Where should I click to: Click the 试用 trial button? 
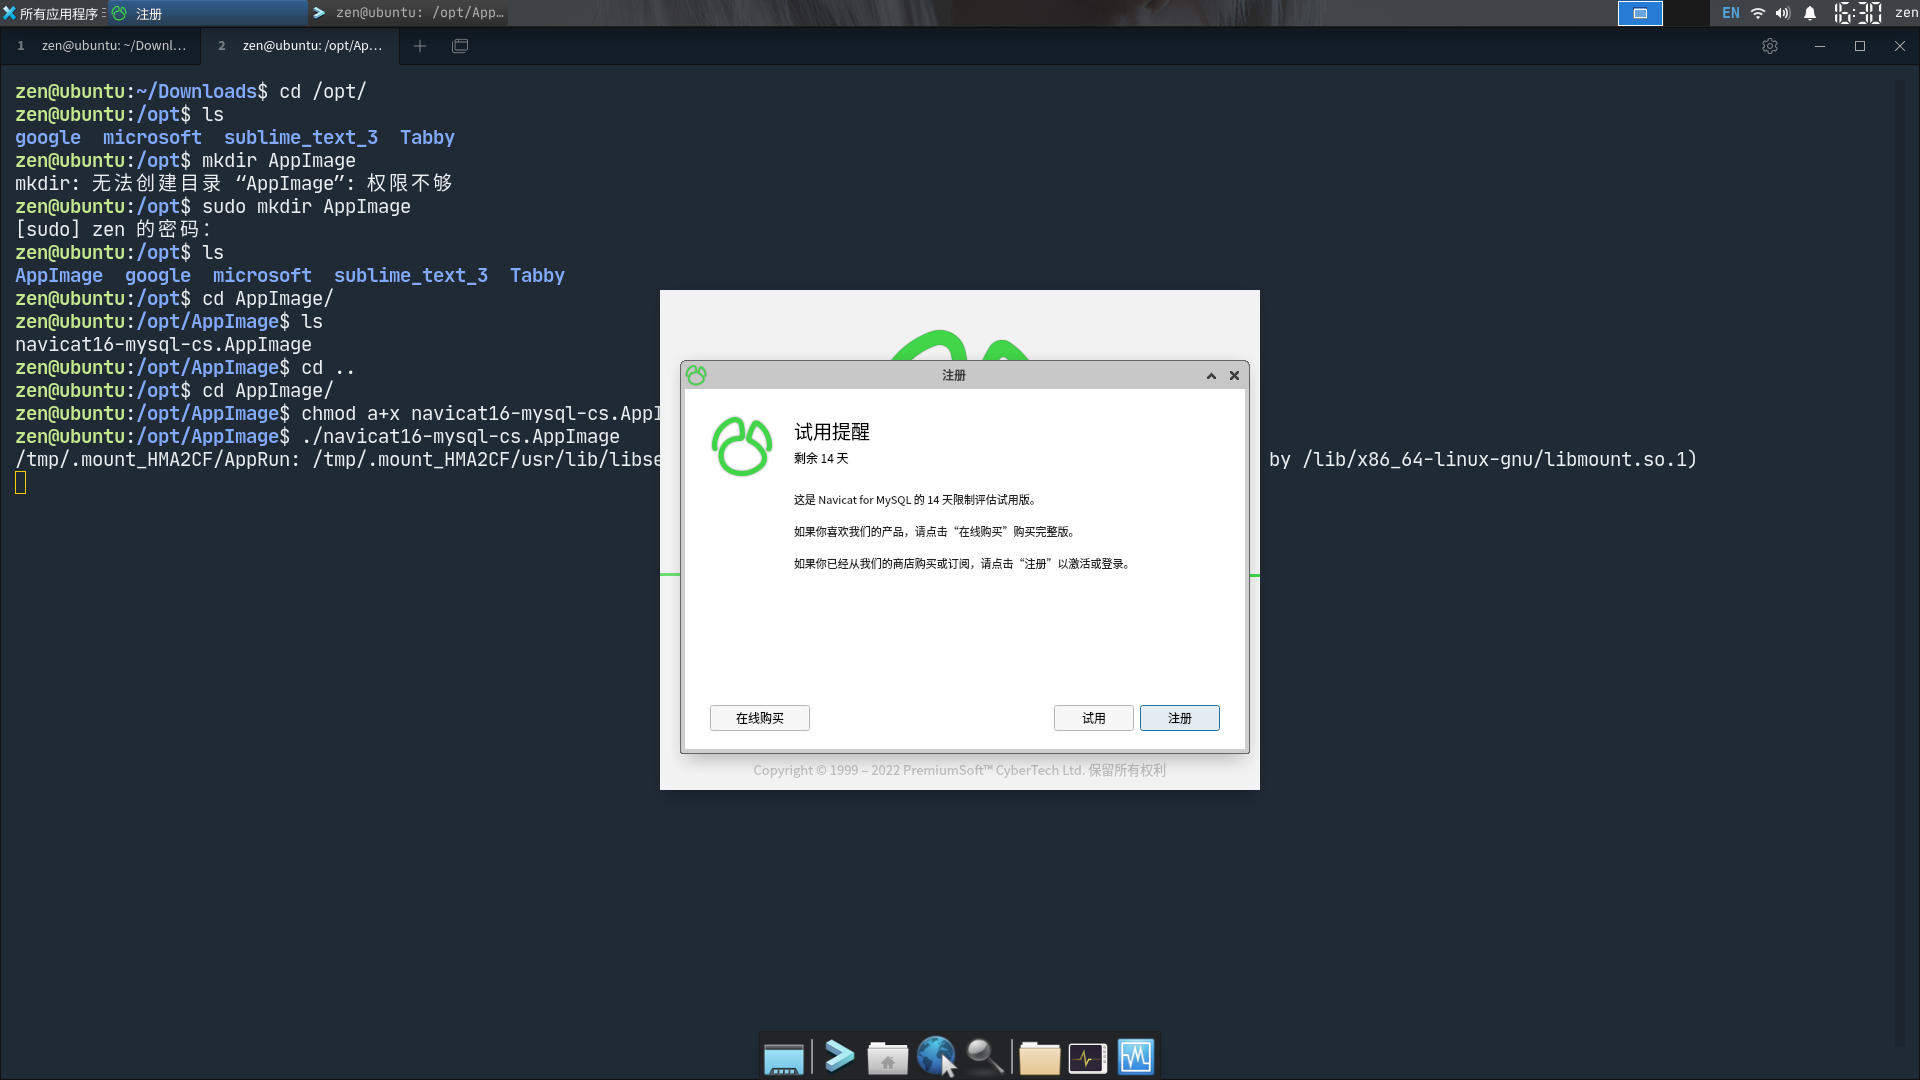(1093, 718)
